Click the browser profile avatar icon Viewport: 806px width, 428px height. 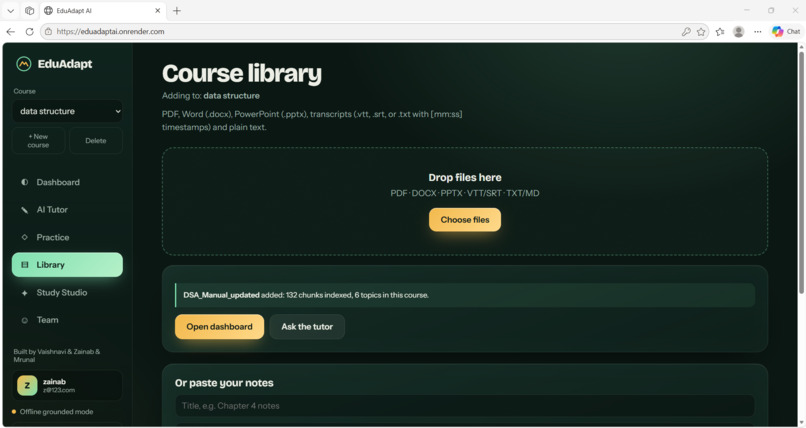tap(739, 32)
